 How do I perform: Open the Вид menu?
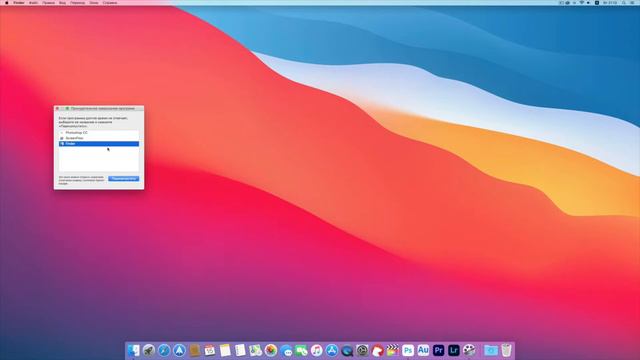(62, 3)
